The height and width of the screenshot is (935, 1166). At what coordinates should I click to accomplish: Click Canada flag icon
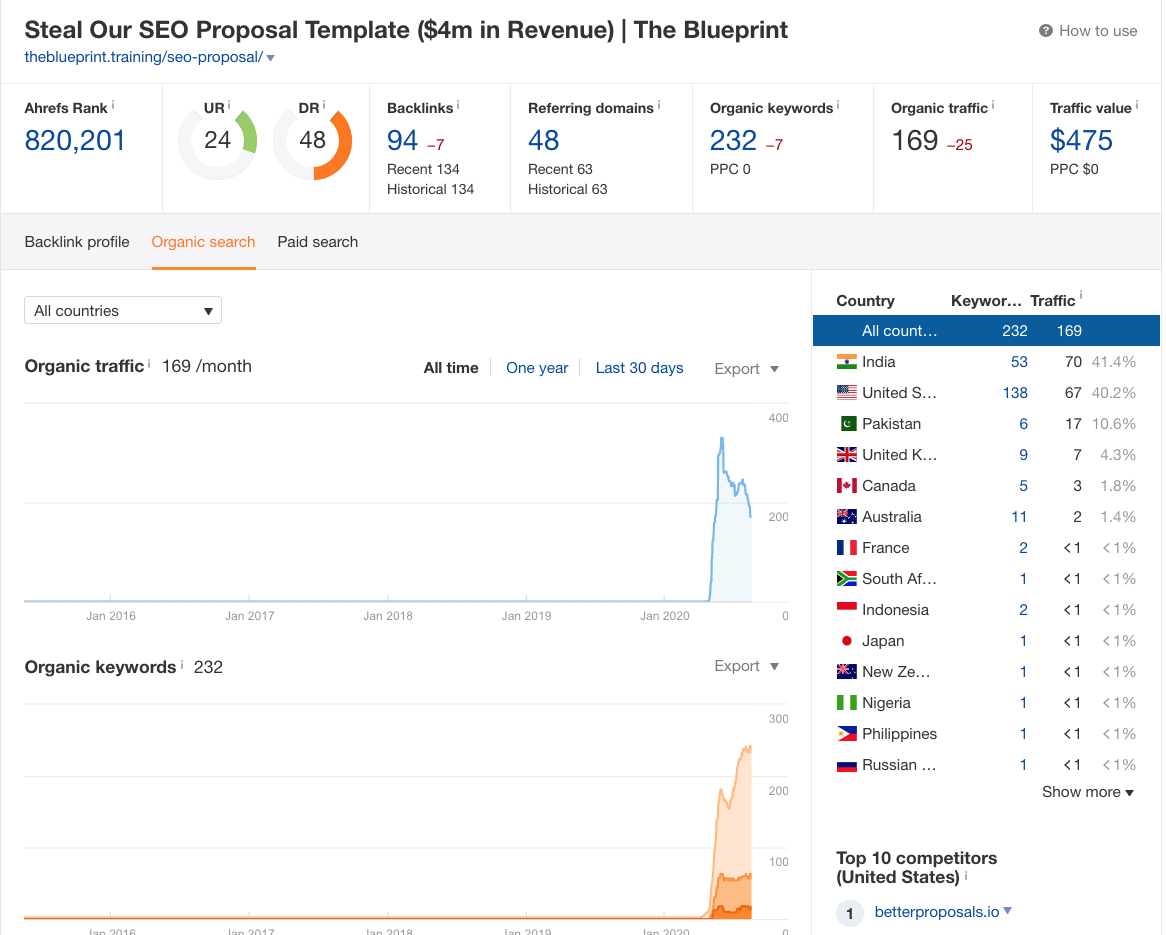tap(846, 486)
